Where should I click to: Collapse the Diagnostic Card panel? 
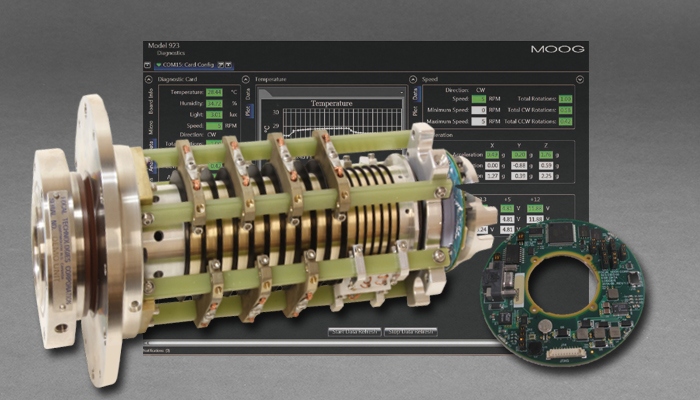[147, 78]
